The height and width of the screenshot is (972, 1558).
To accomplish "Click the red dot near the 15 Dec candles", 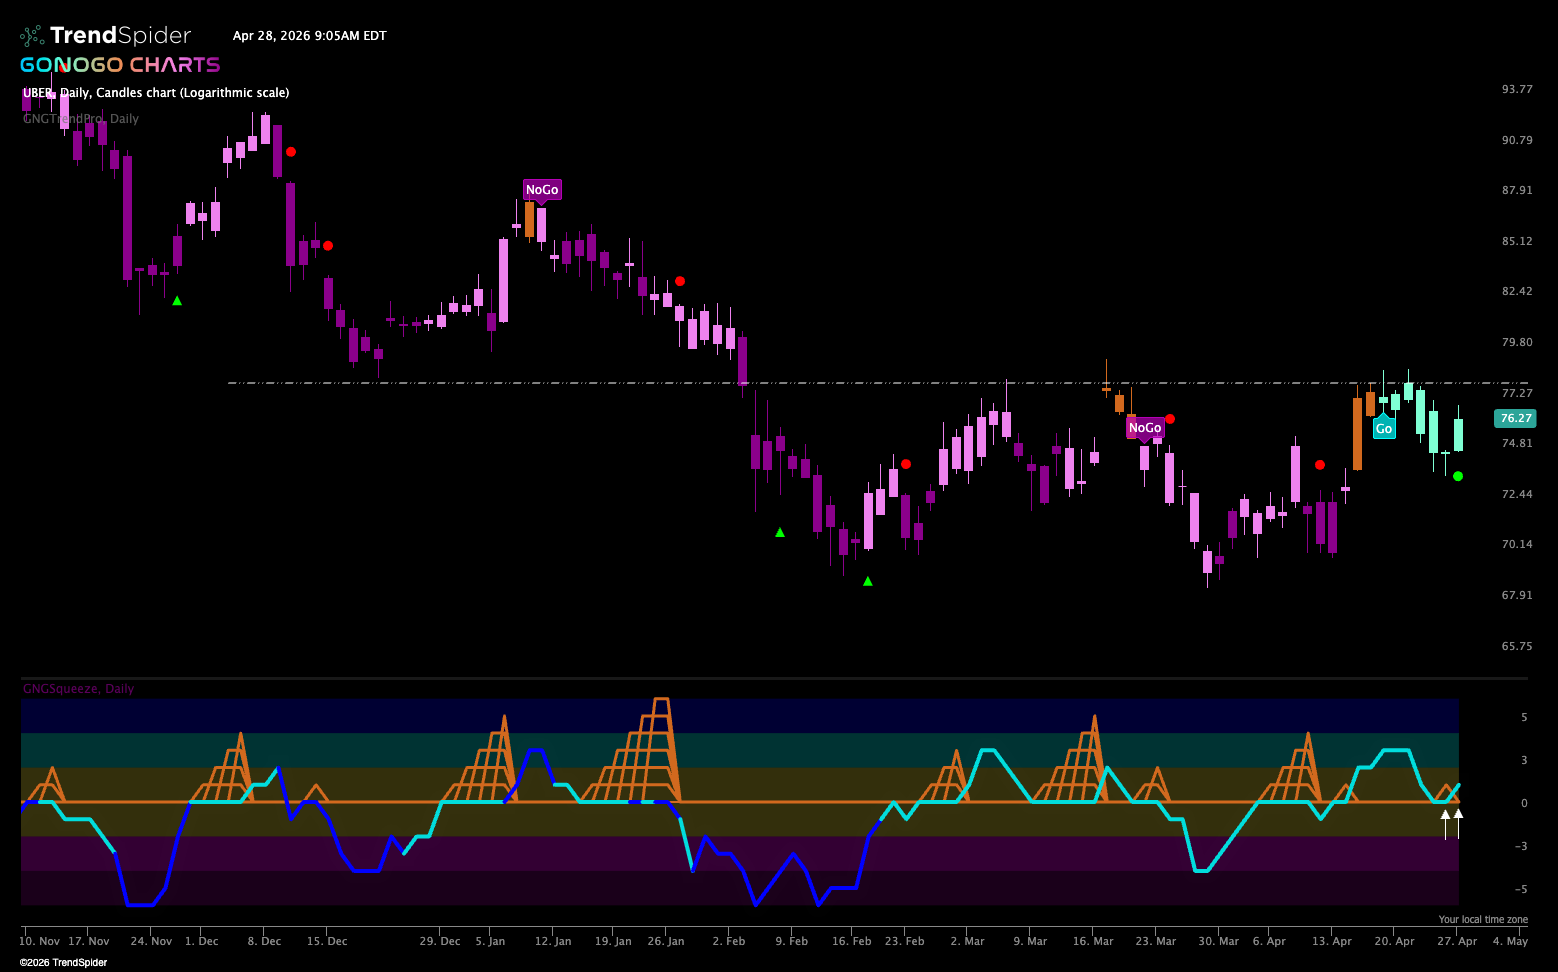I will point(328,246).
